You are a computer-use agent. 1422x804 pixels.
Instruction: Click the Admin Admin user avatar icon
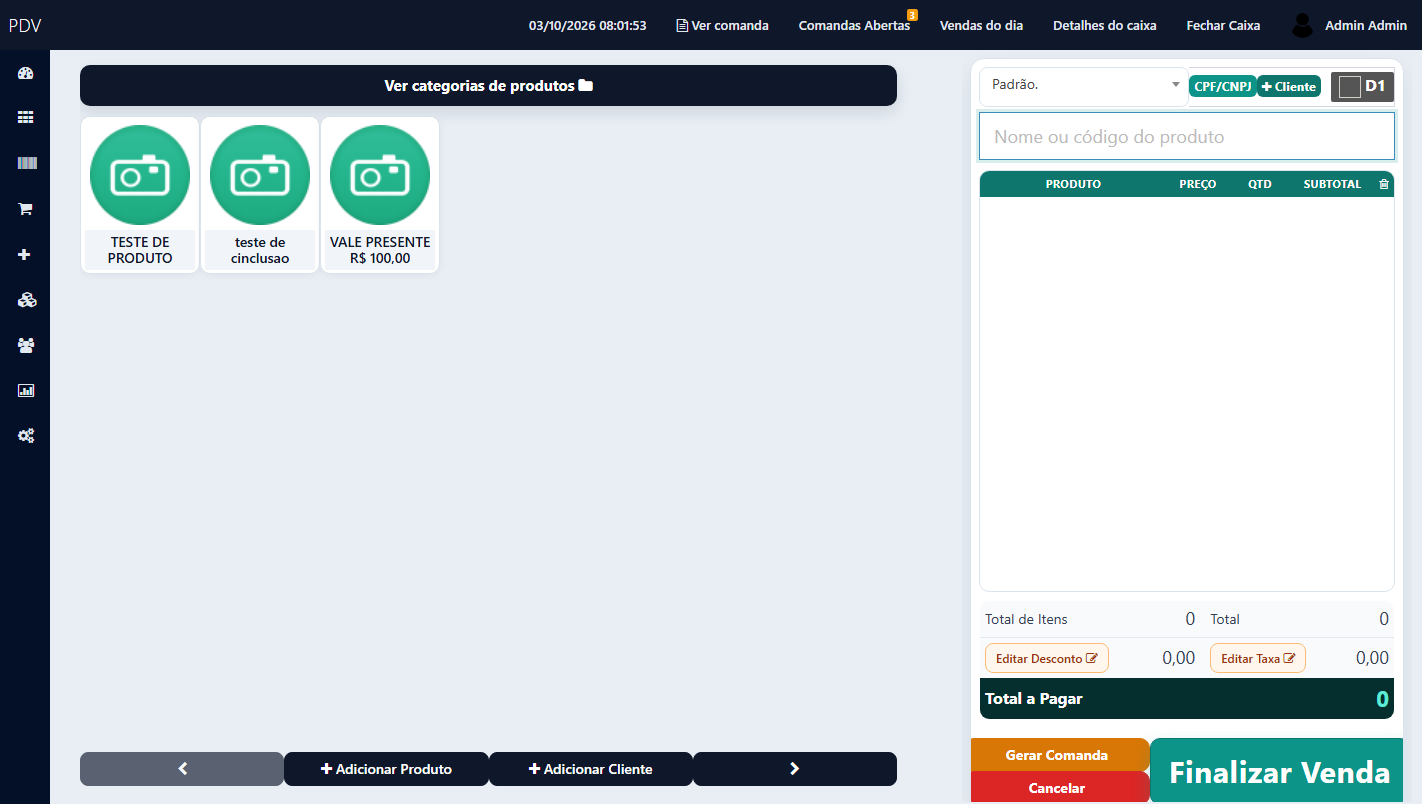(x=1302, y=26)
